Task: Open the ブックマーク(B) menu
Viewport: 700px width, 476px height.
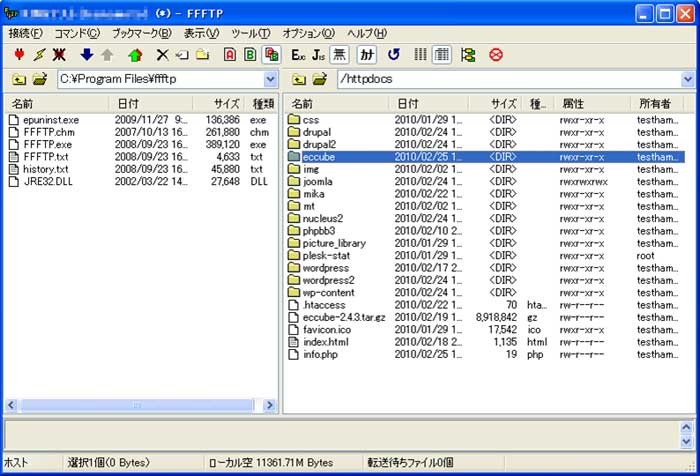Action: pyautogui.click(x=142, y=33)
